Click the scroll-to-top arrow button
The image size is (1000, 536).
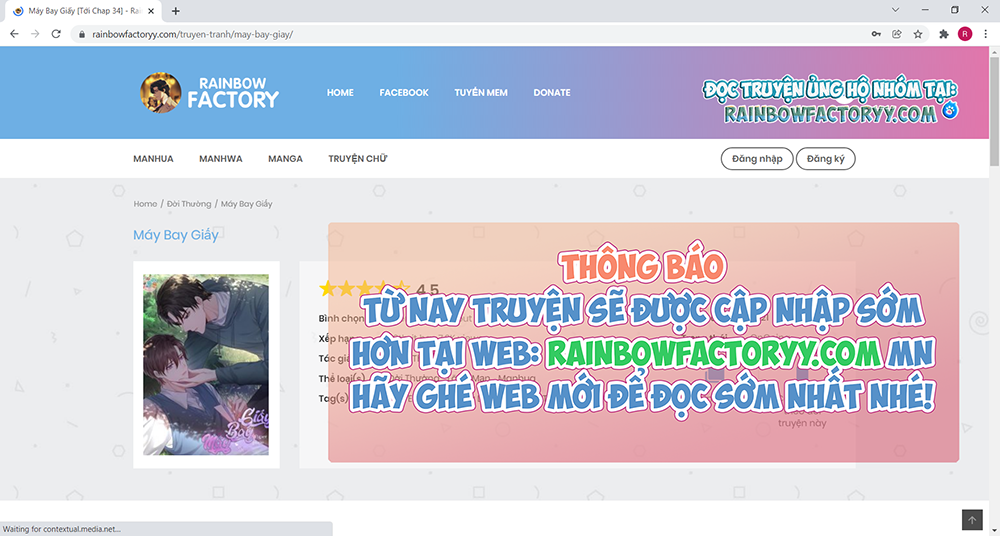click(x=972, y=520)
